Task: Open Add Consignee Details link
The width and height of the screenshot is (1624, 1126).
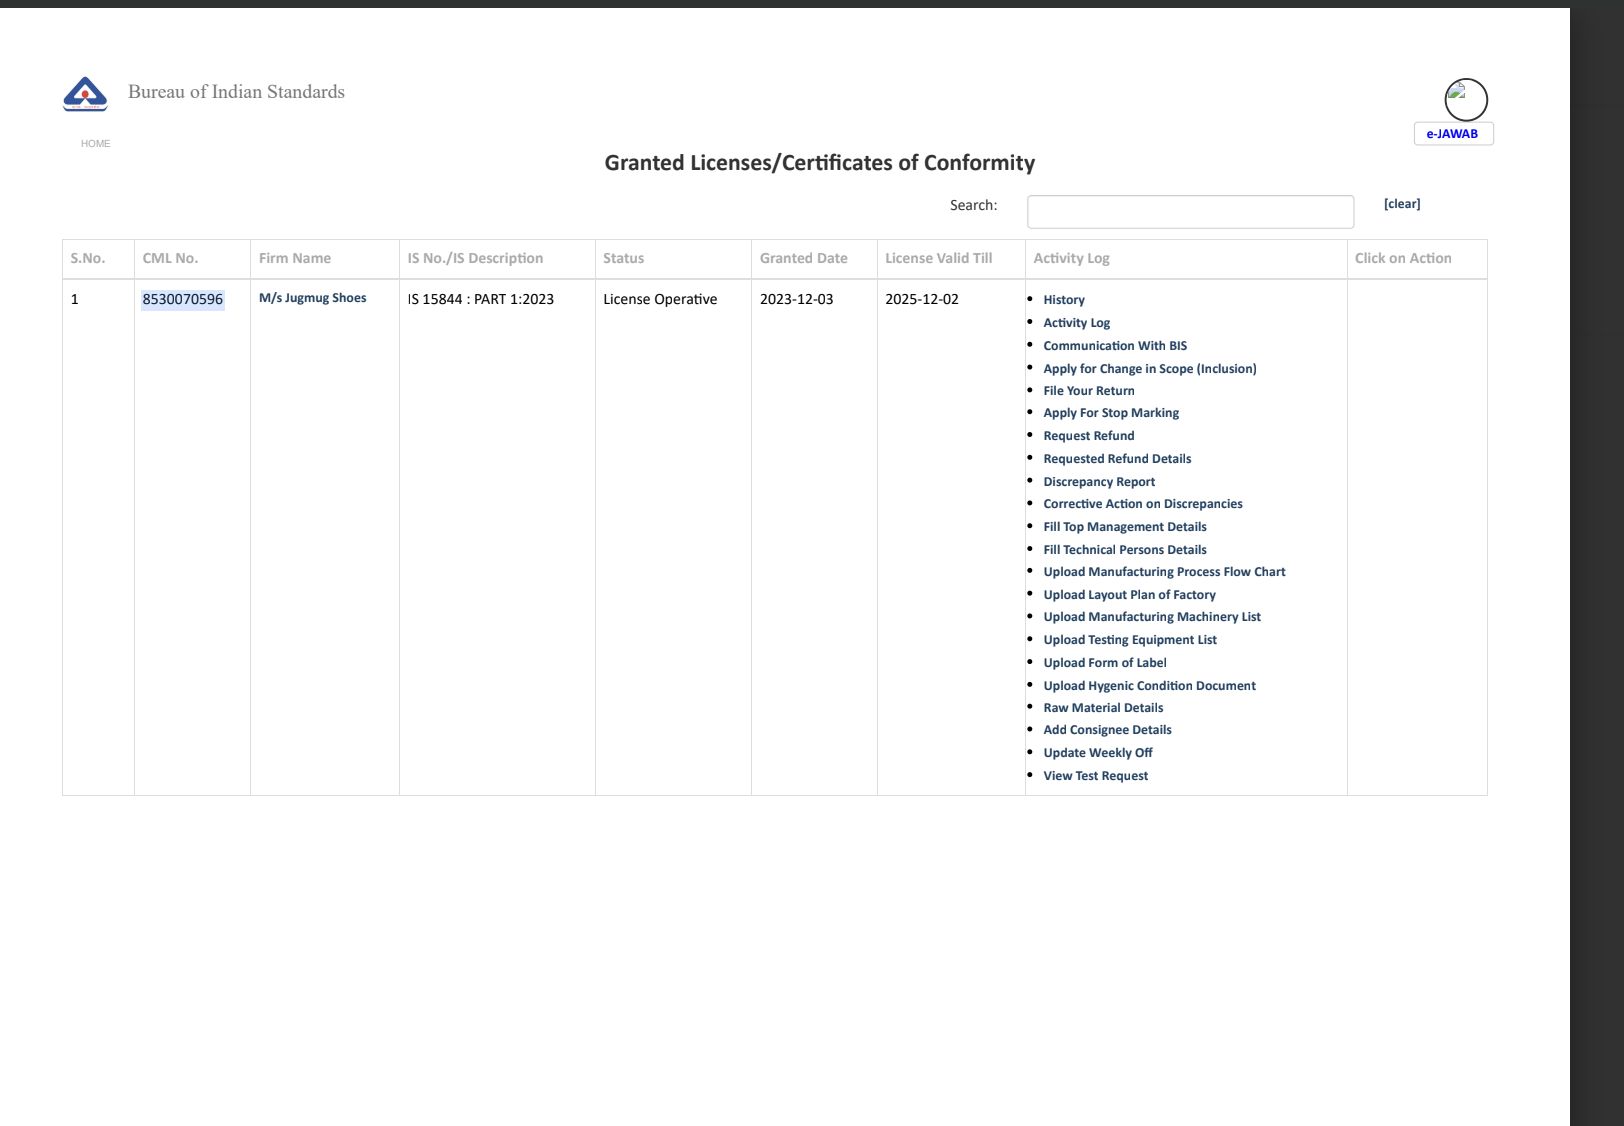Action: tap(1107, 730)
